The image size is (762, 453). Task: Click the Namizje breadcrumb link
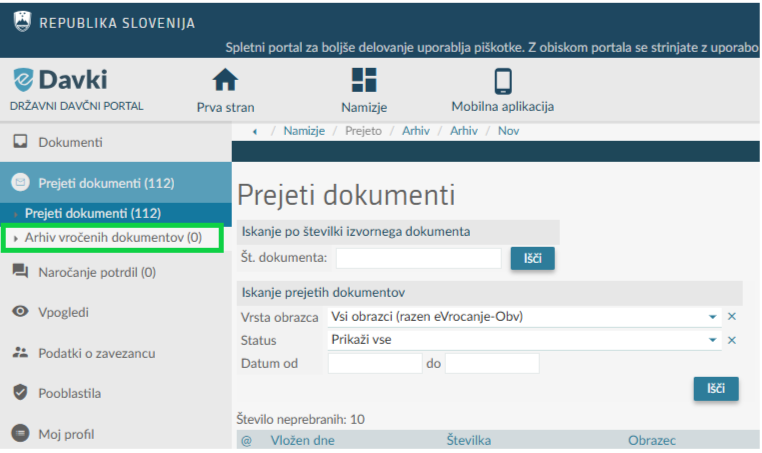pos(307,131)
